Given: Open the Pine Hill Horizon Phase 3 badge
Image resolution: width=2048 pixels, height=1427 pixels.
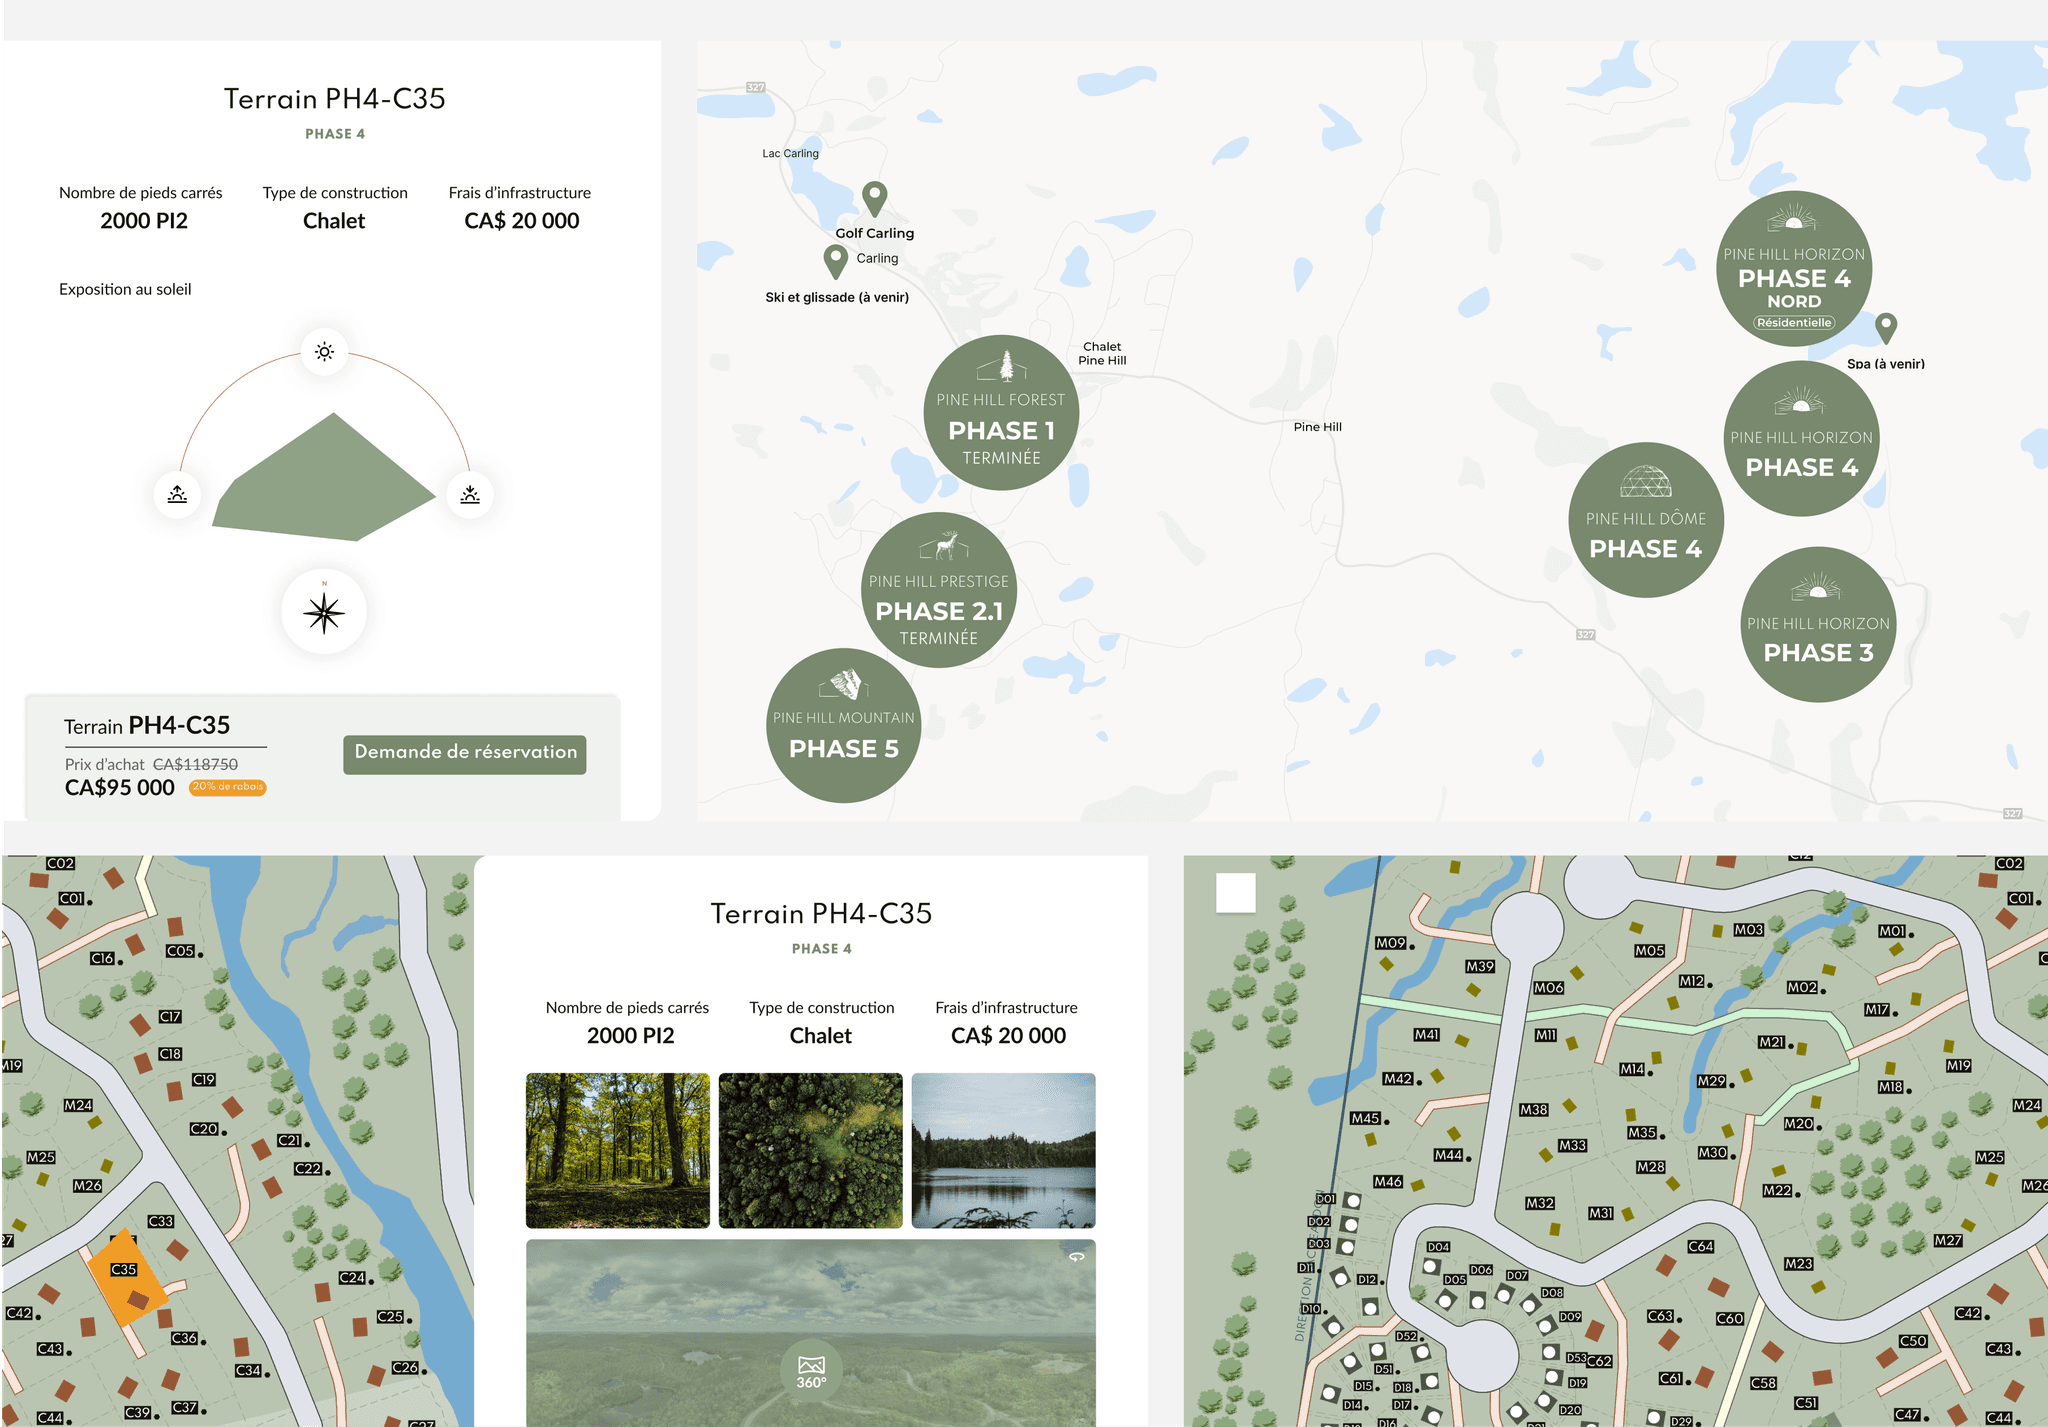Looking at the screenshot, I should (1817, 626).
